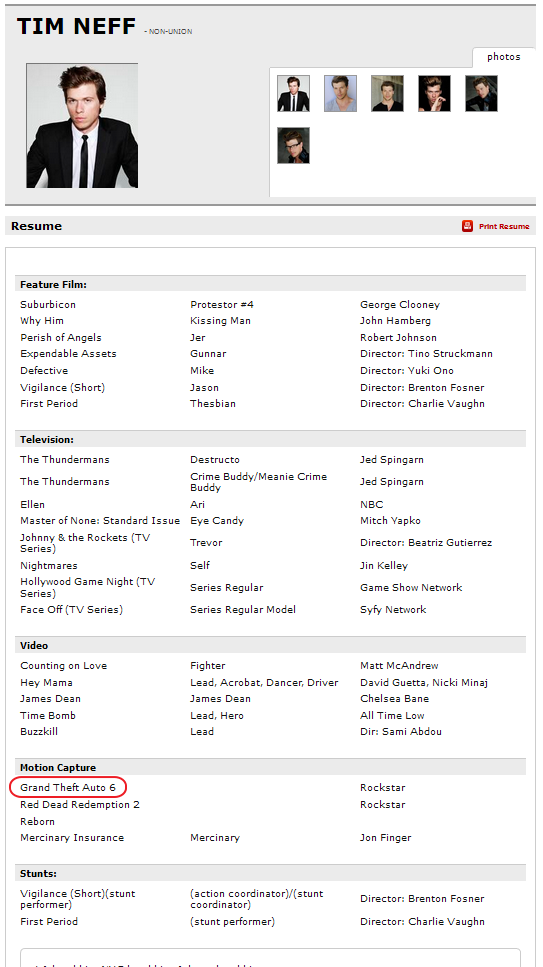Open the thumbnail of man wearing glasses
The image size is (543, 967).
click(293, 146)
